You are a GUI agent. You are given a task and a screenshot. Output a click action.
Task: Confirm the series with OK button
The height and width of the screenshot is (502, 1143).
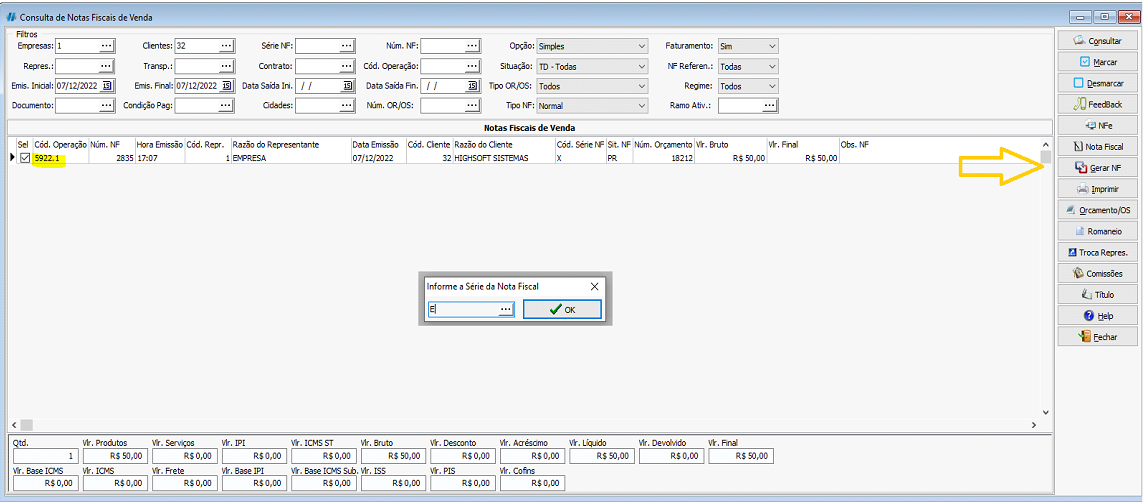click(x=562, y=310)
